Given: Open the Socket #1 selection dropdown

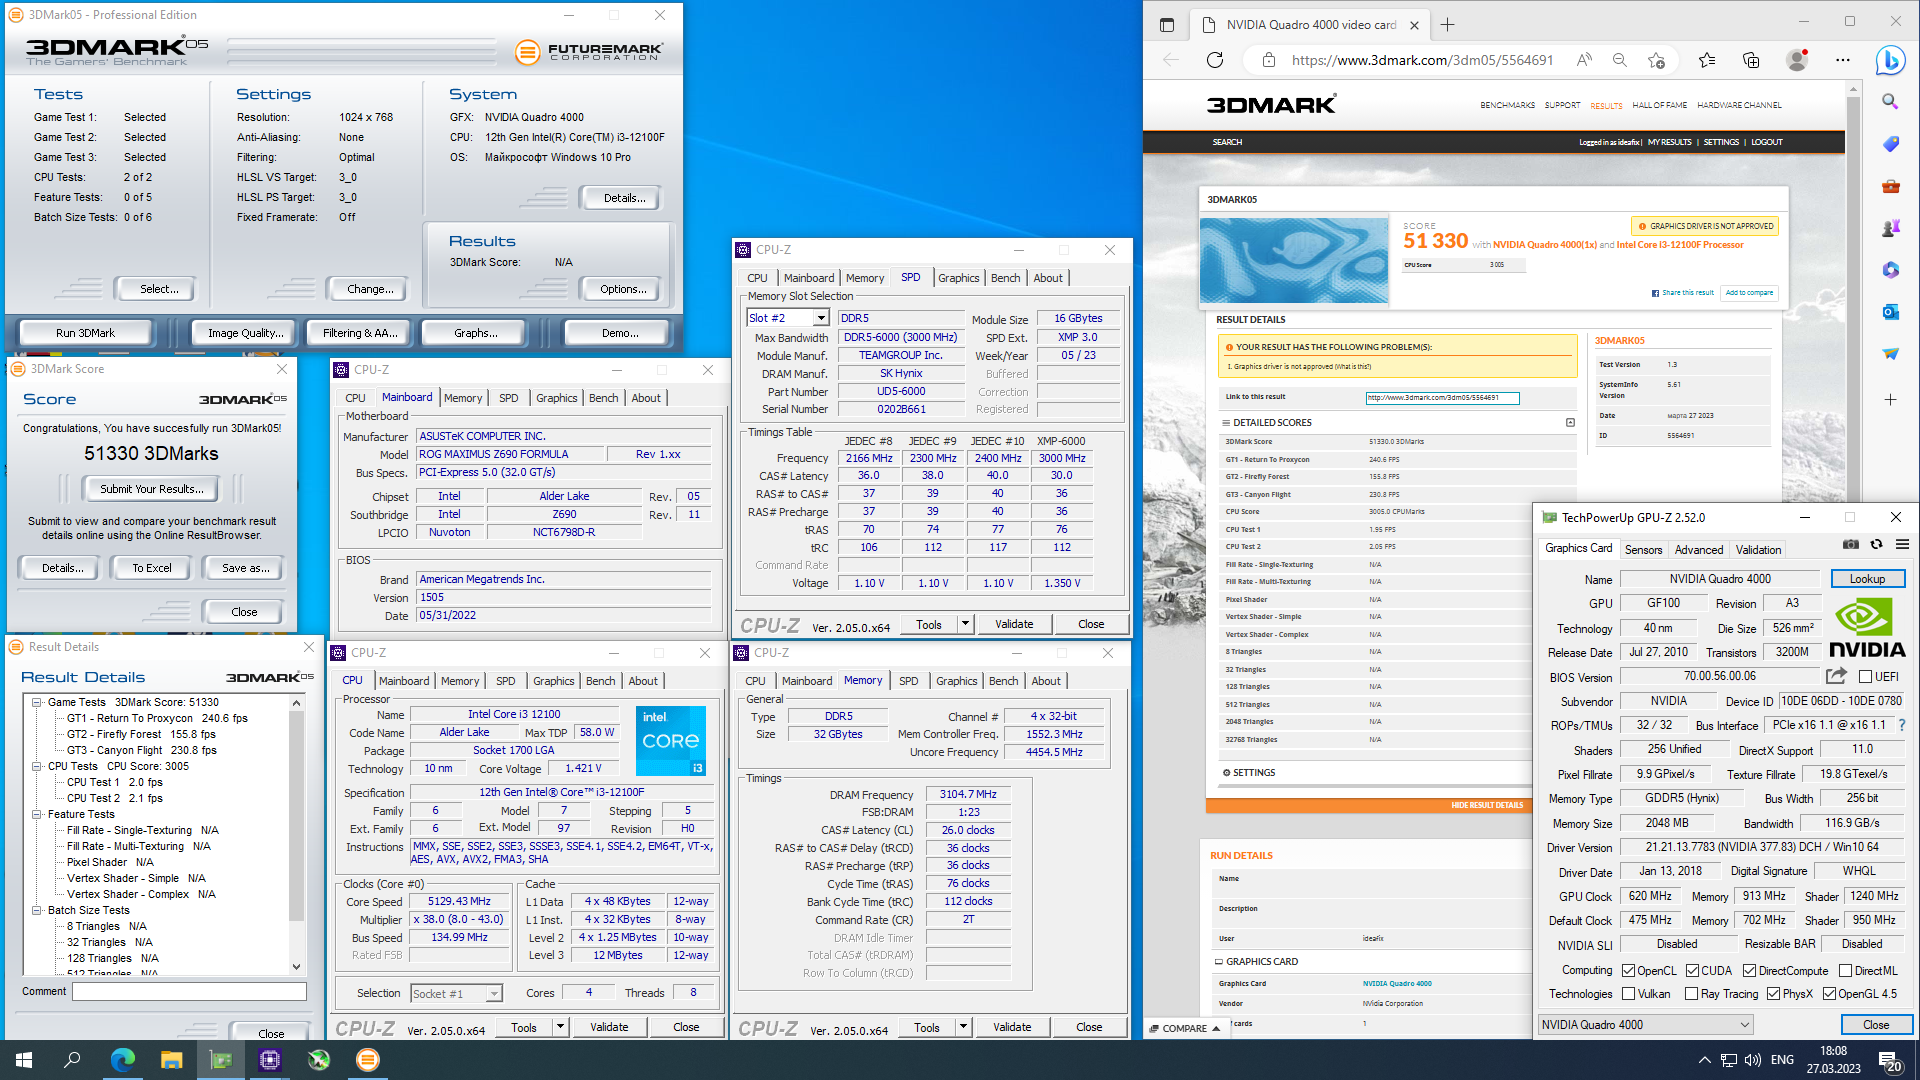Looking at the screenshot, I should coord(456,994).
